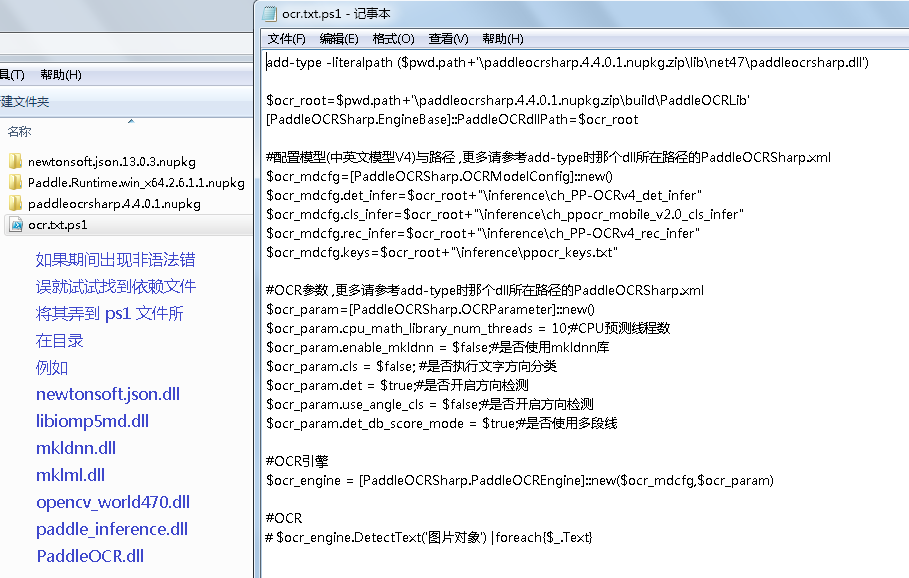Viewport: 909px width, 578px height.
Task: Click the sort arrow above the name column
Action: pyautogui.click(x=131, y=121)
